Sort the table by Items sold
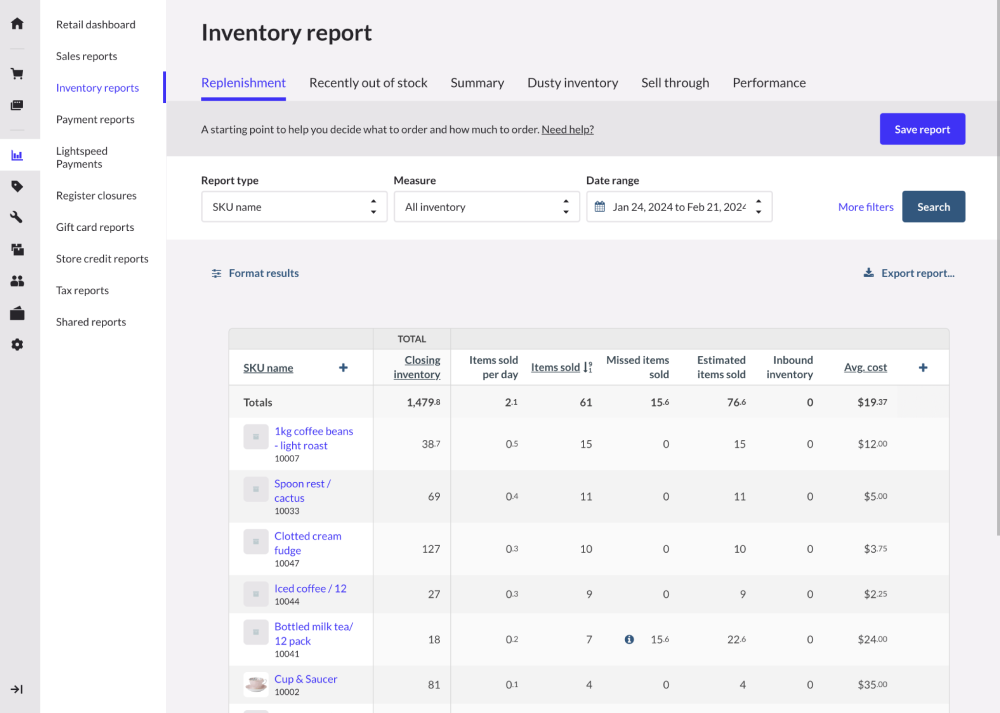Screen dimensions: 1000x713 (556, 367)
